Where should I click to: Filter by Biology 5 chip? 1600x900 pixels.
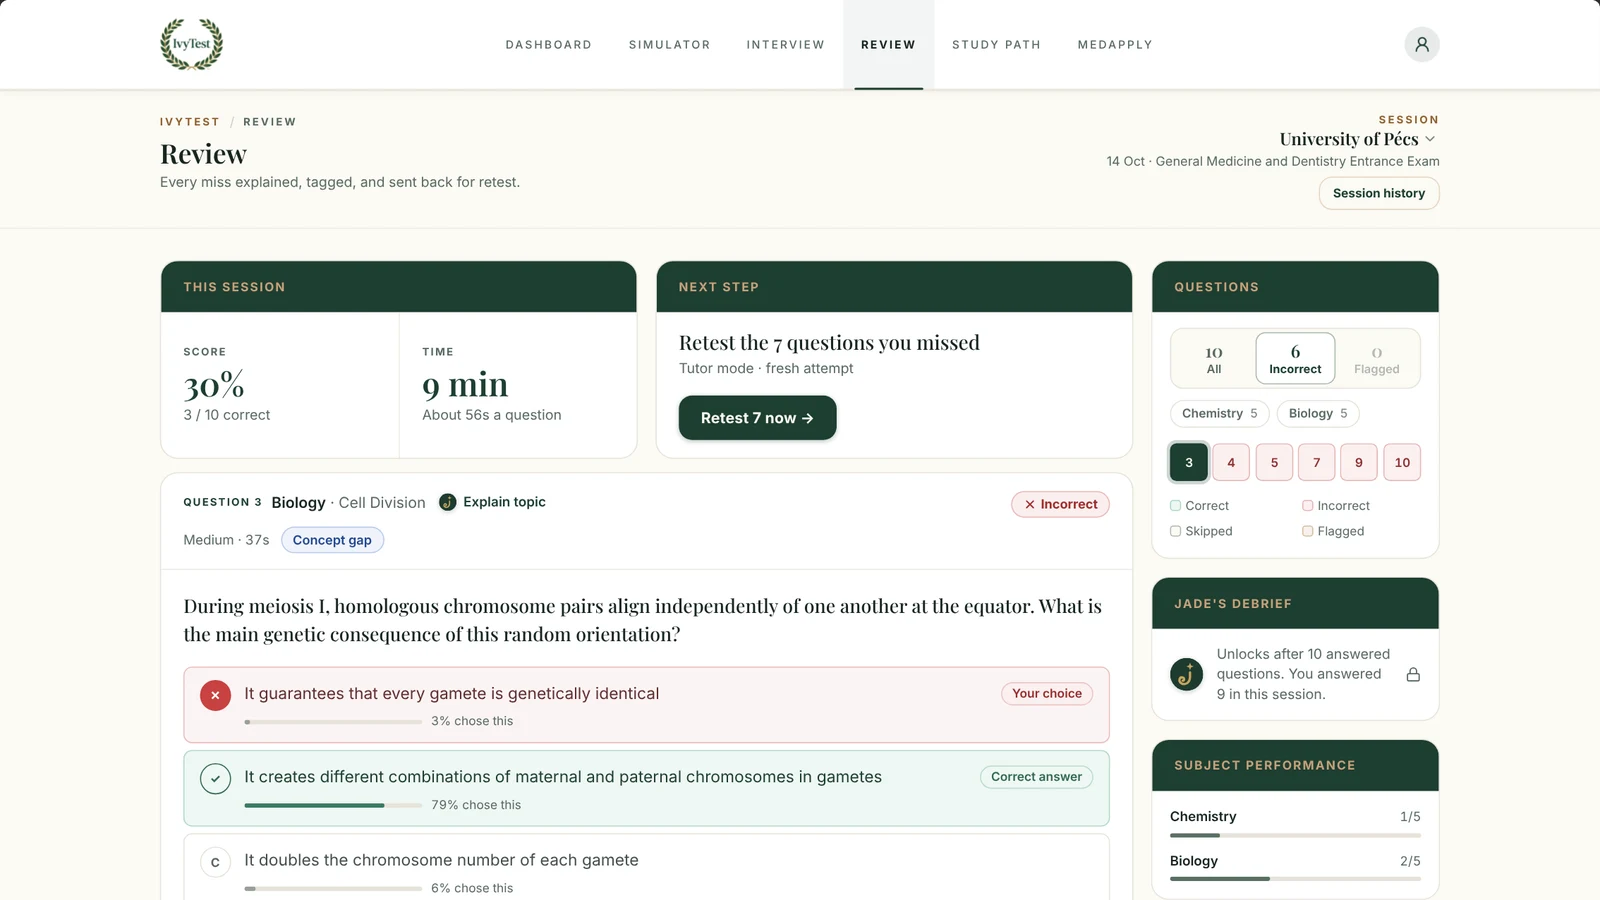pos(1318,413)
